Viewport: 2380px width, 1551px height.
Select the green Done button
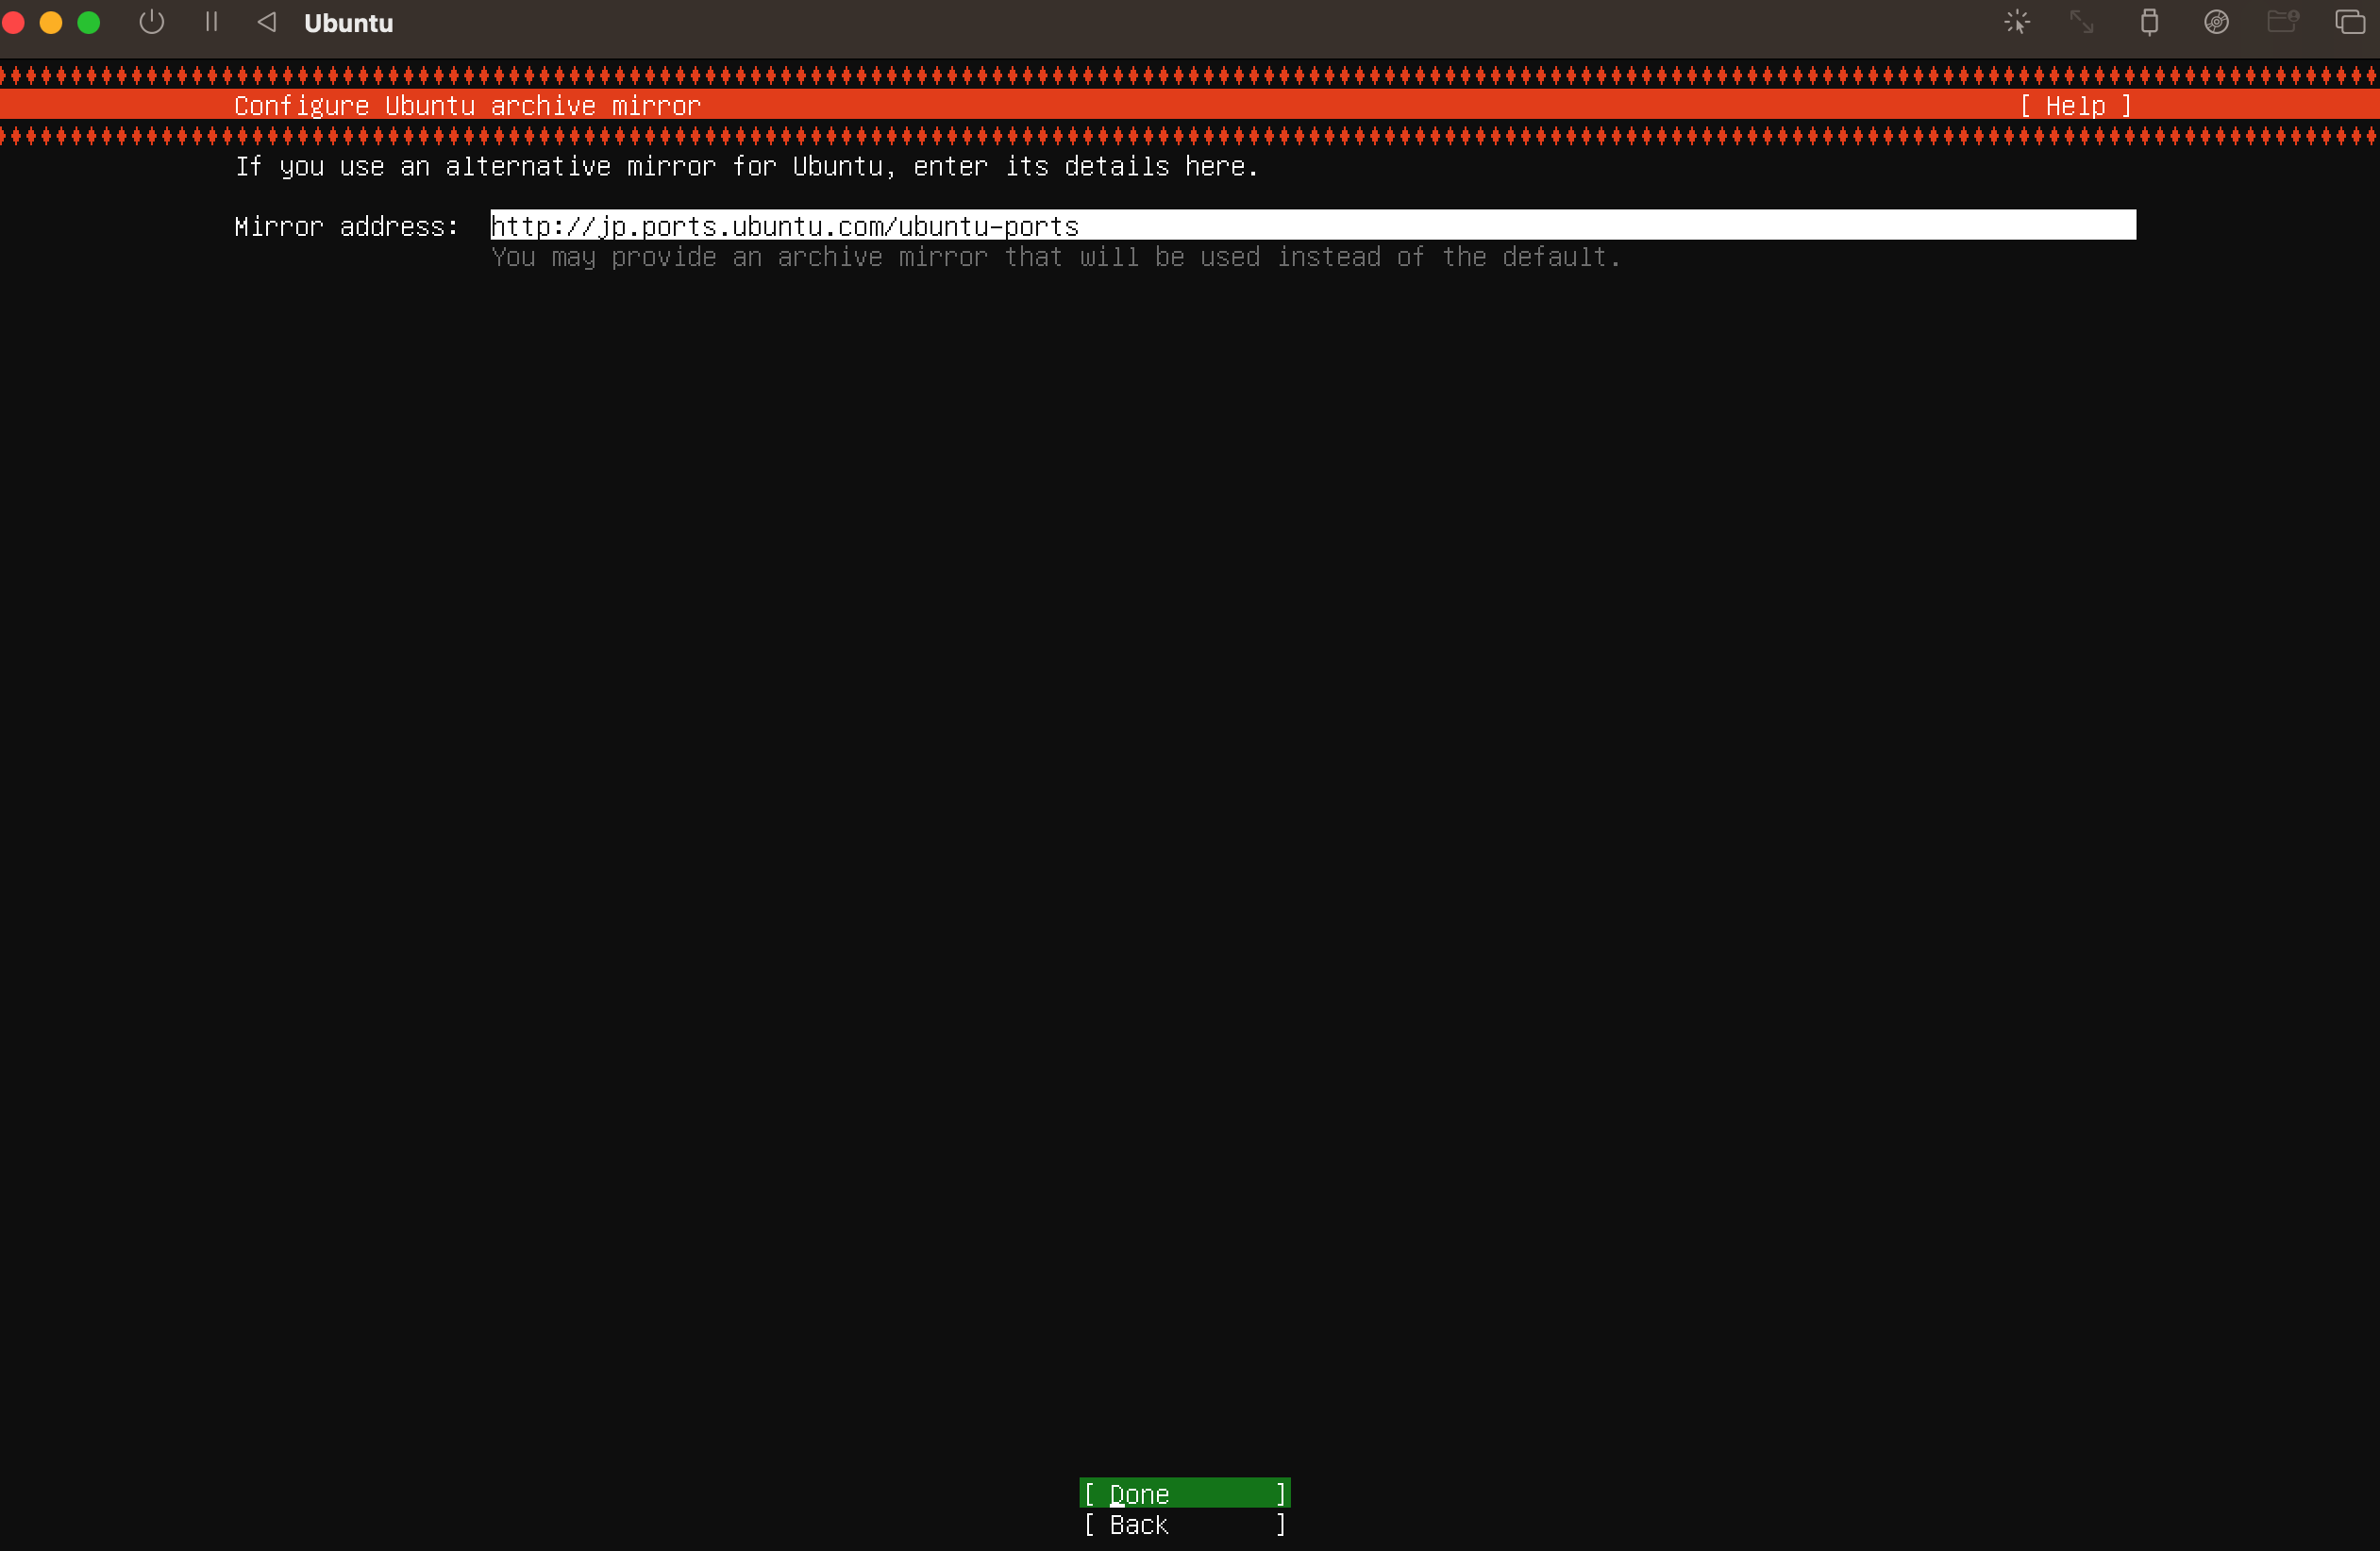[x=1184, y=1493]
